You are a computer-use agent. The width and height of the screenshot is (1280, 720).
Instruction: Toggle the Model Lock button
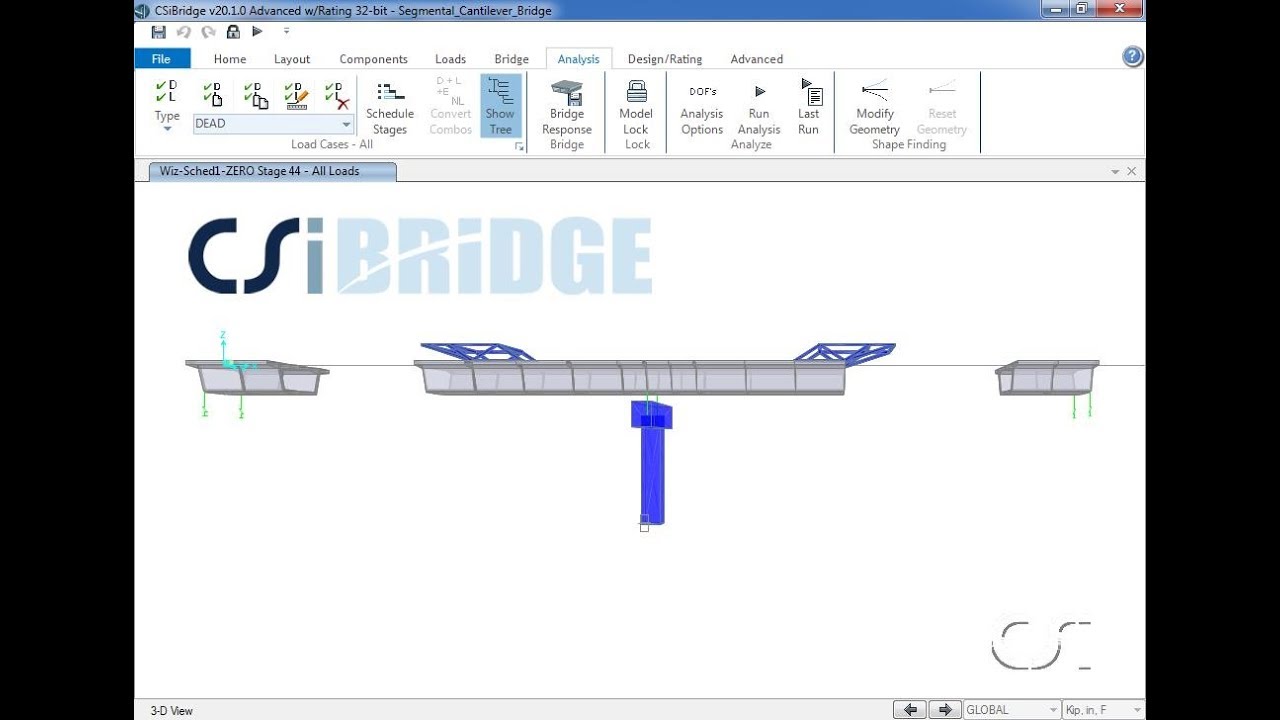click(636, 107)
